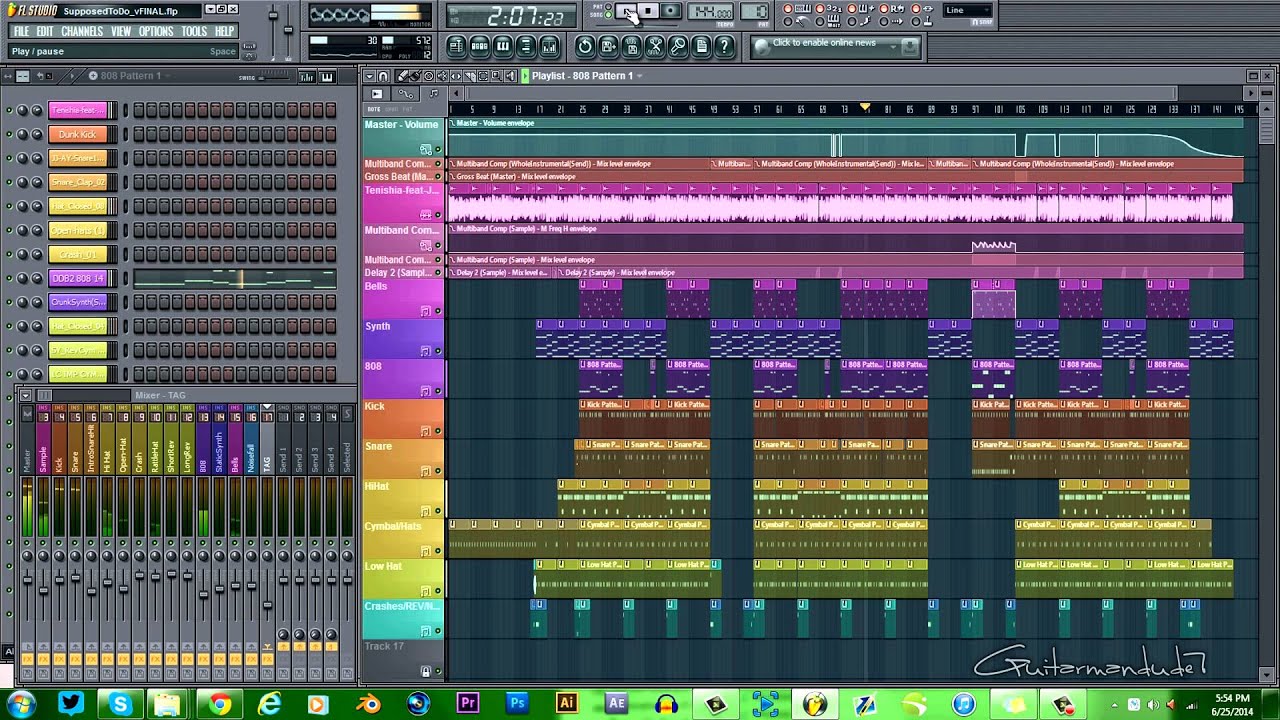Click the tempo display field
1280x720 pixels.
pos(712,12)
